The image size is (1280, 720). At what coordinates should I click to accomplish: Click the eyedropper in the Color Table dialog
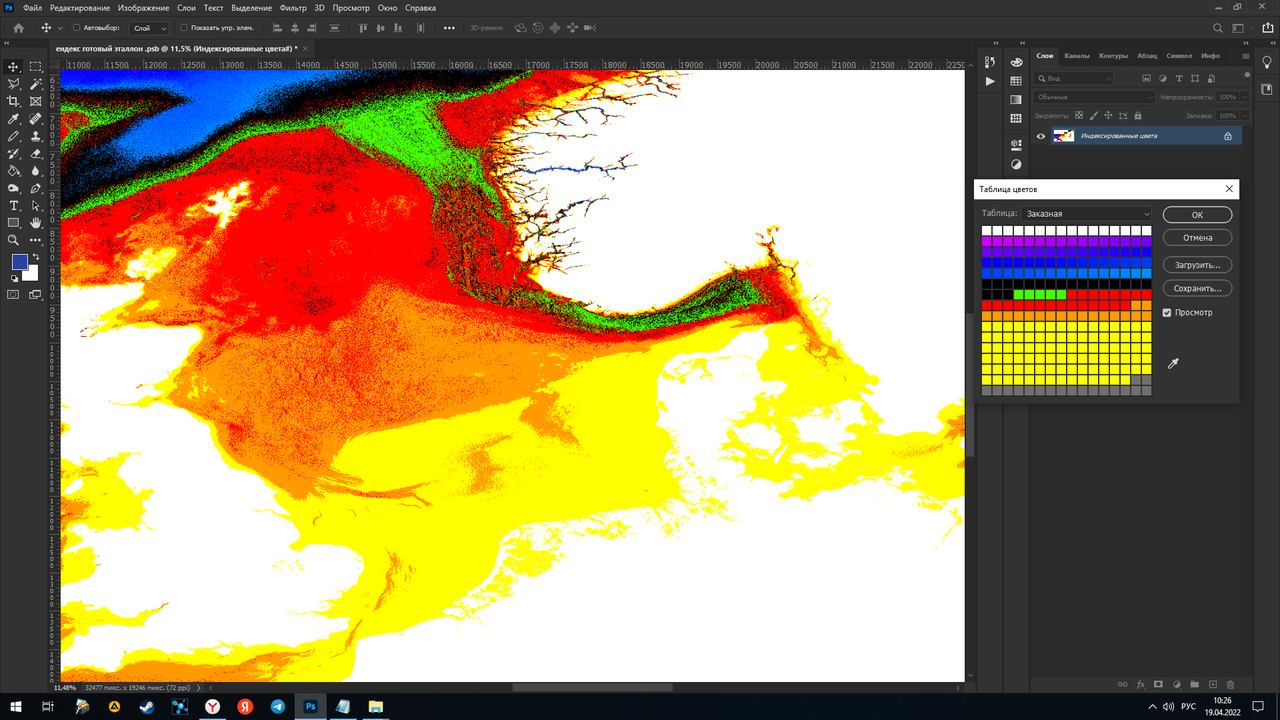(1174, 364)
